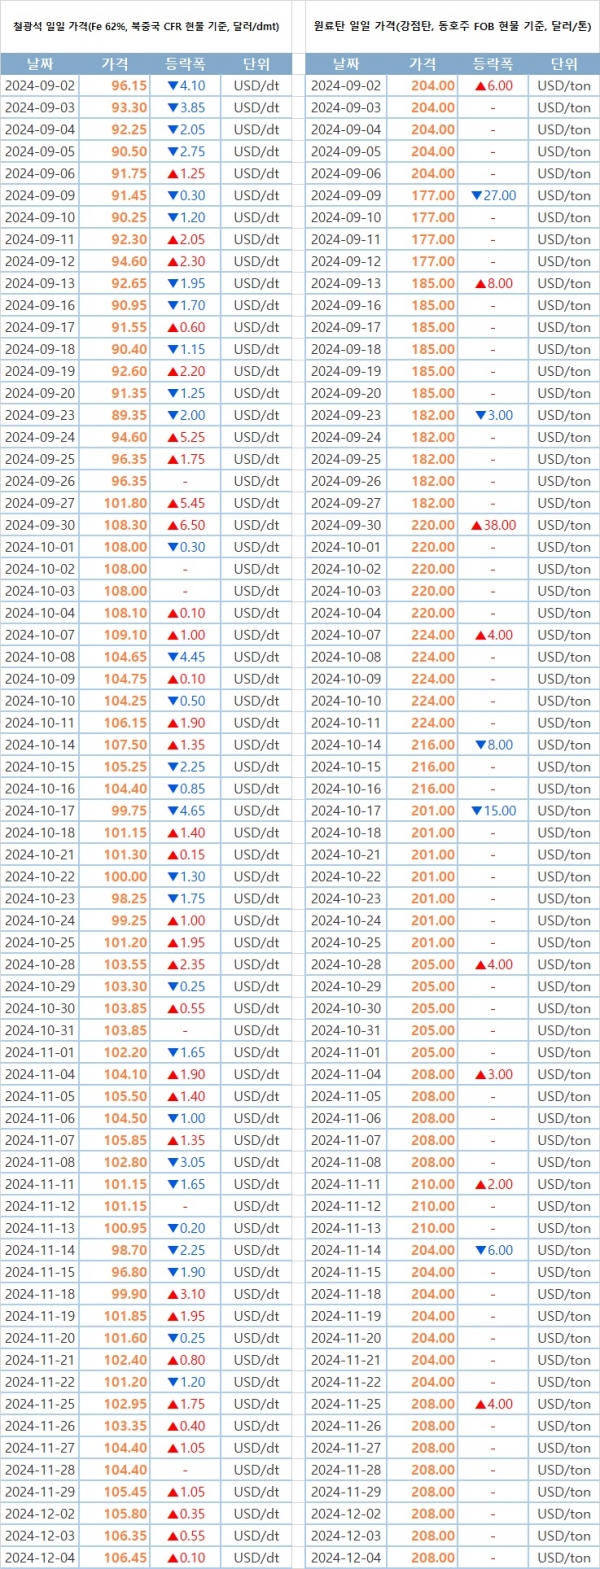Screen dimensions: 600x1569
Task: Select iron ore price 98.25
Action: pyautogui.click(x=129, y=899)
